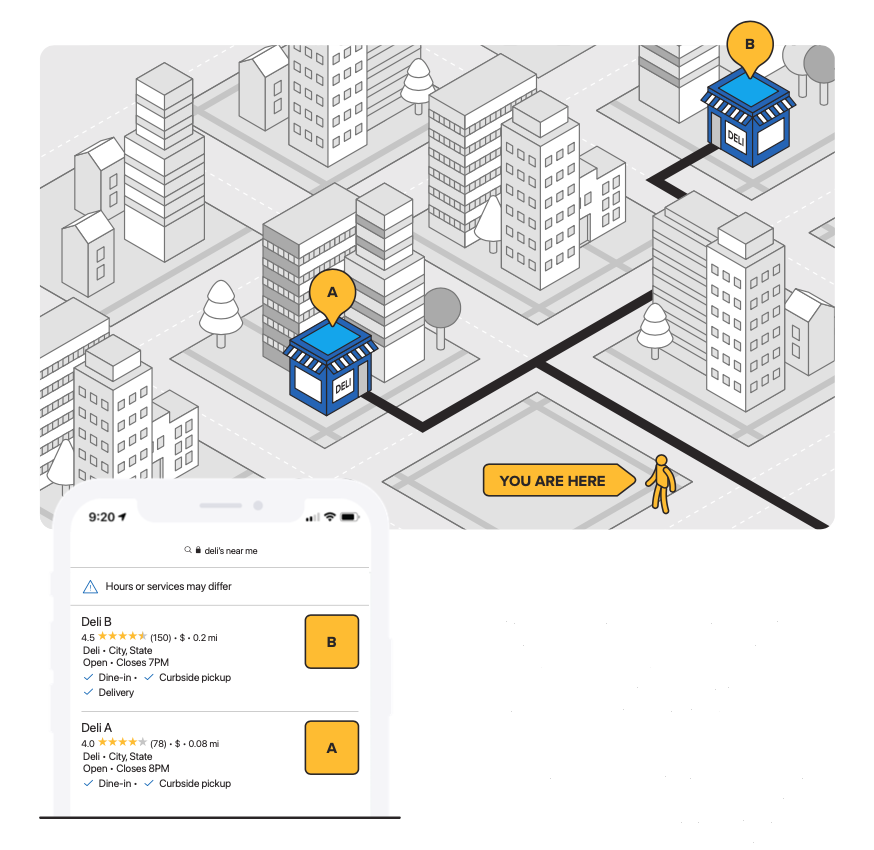Tap the cellular signal bars icon
Screen dimensions: 874x850
tap(313, 518)
